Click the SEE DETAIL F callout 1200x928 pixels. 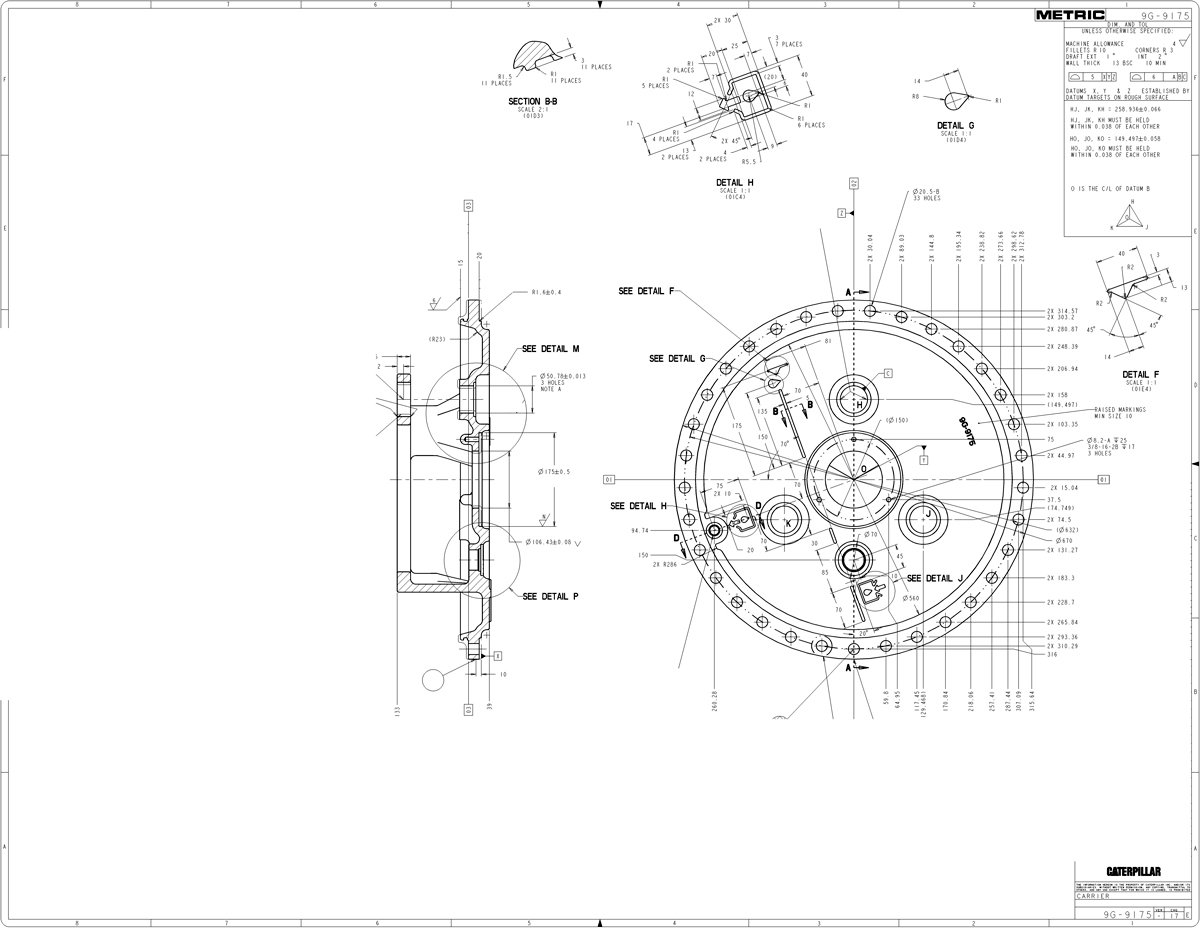tap(646, 291)
